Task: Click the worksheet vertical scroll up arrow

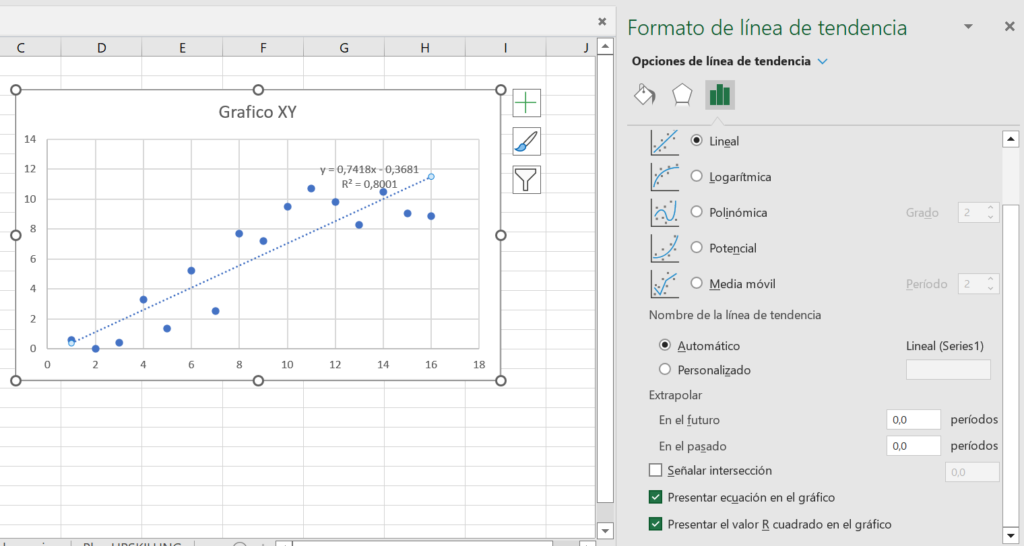Action: 605,46
